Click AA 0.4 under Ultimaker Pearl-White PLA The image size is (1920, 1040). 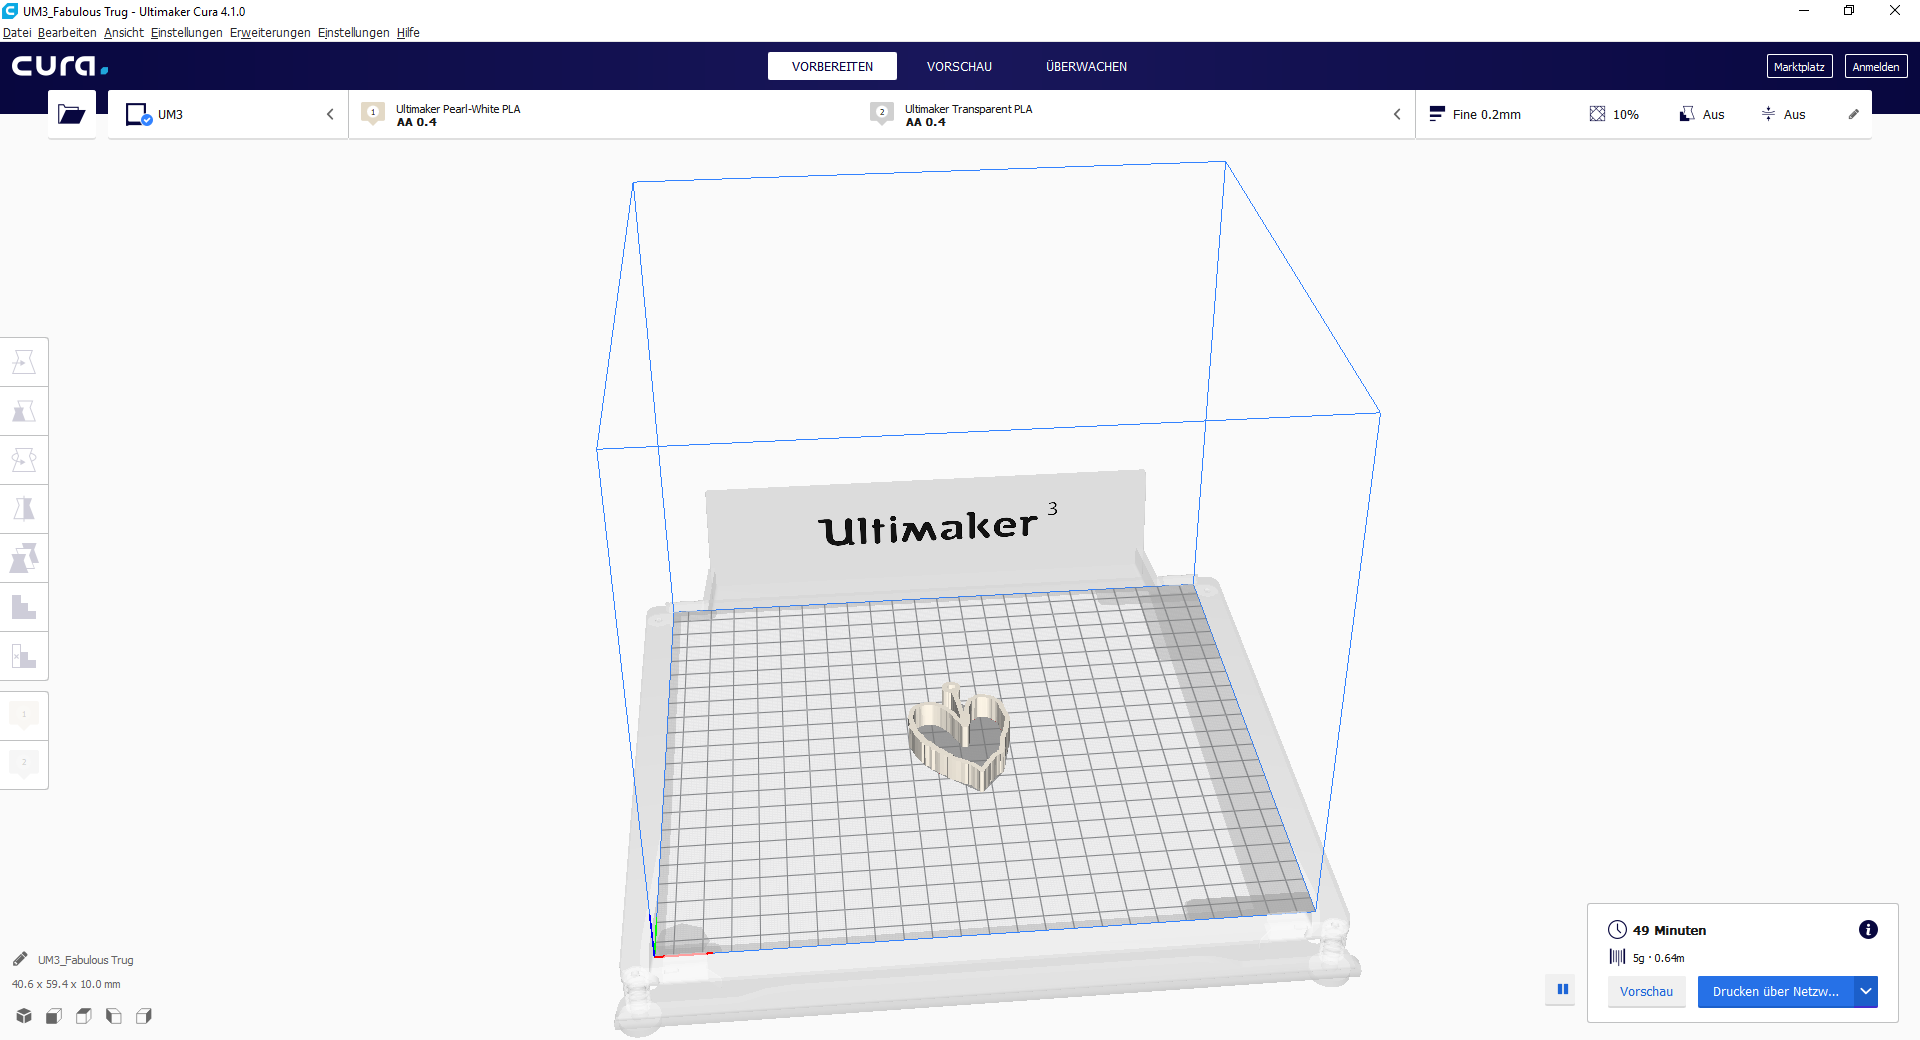click(x=417, y=122)
